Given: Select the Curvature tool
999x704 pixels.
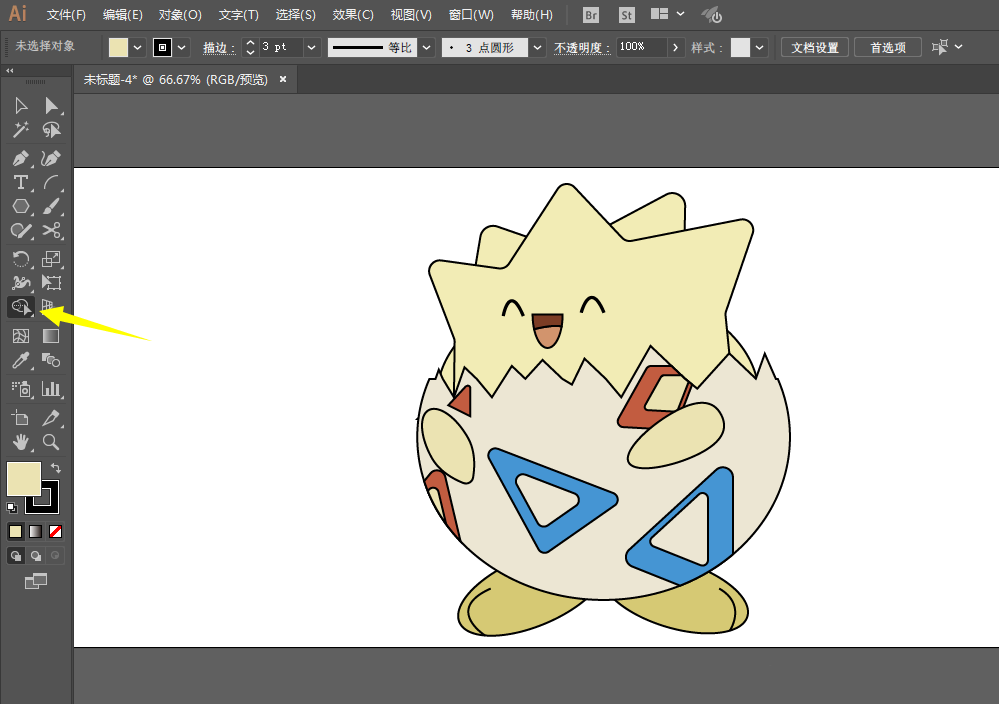Looking at the screenshot, I should [51, 158].
